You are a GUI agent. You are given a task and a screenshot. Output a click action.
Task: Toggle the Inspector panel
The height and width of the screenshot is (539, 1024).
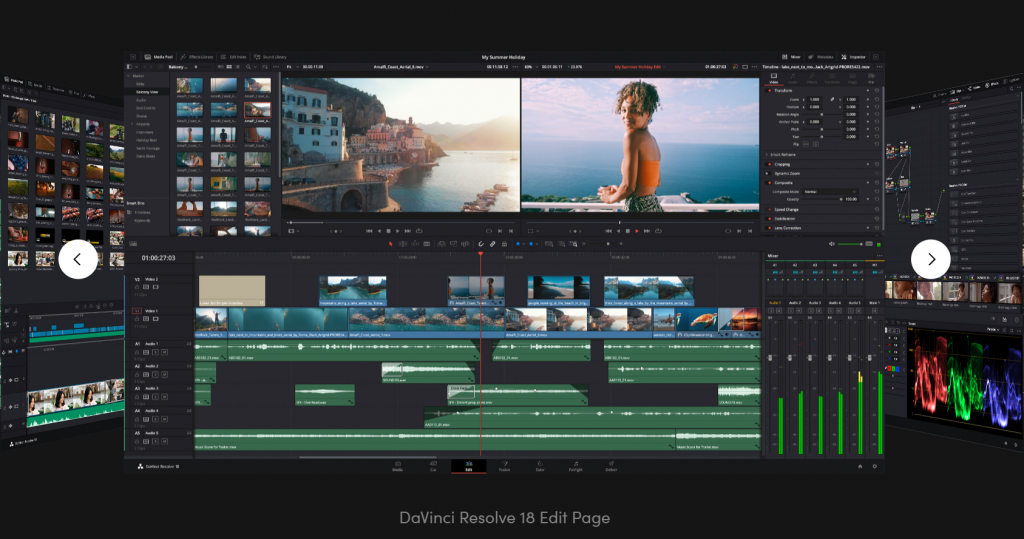[854, 57]
